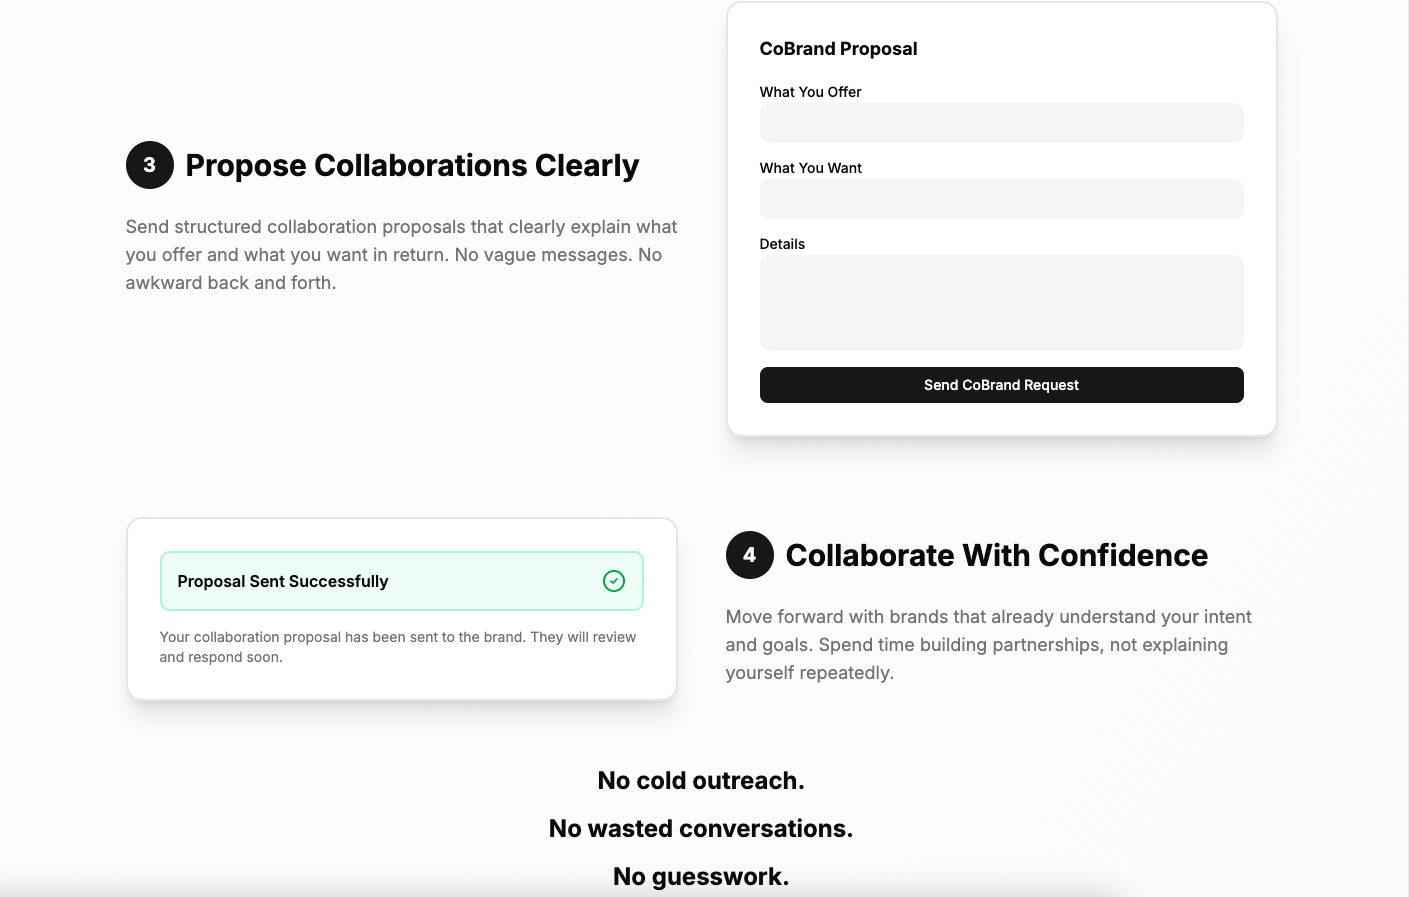
Task: Click the proposal confirmation description text
Action: (398, 646)
